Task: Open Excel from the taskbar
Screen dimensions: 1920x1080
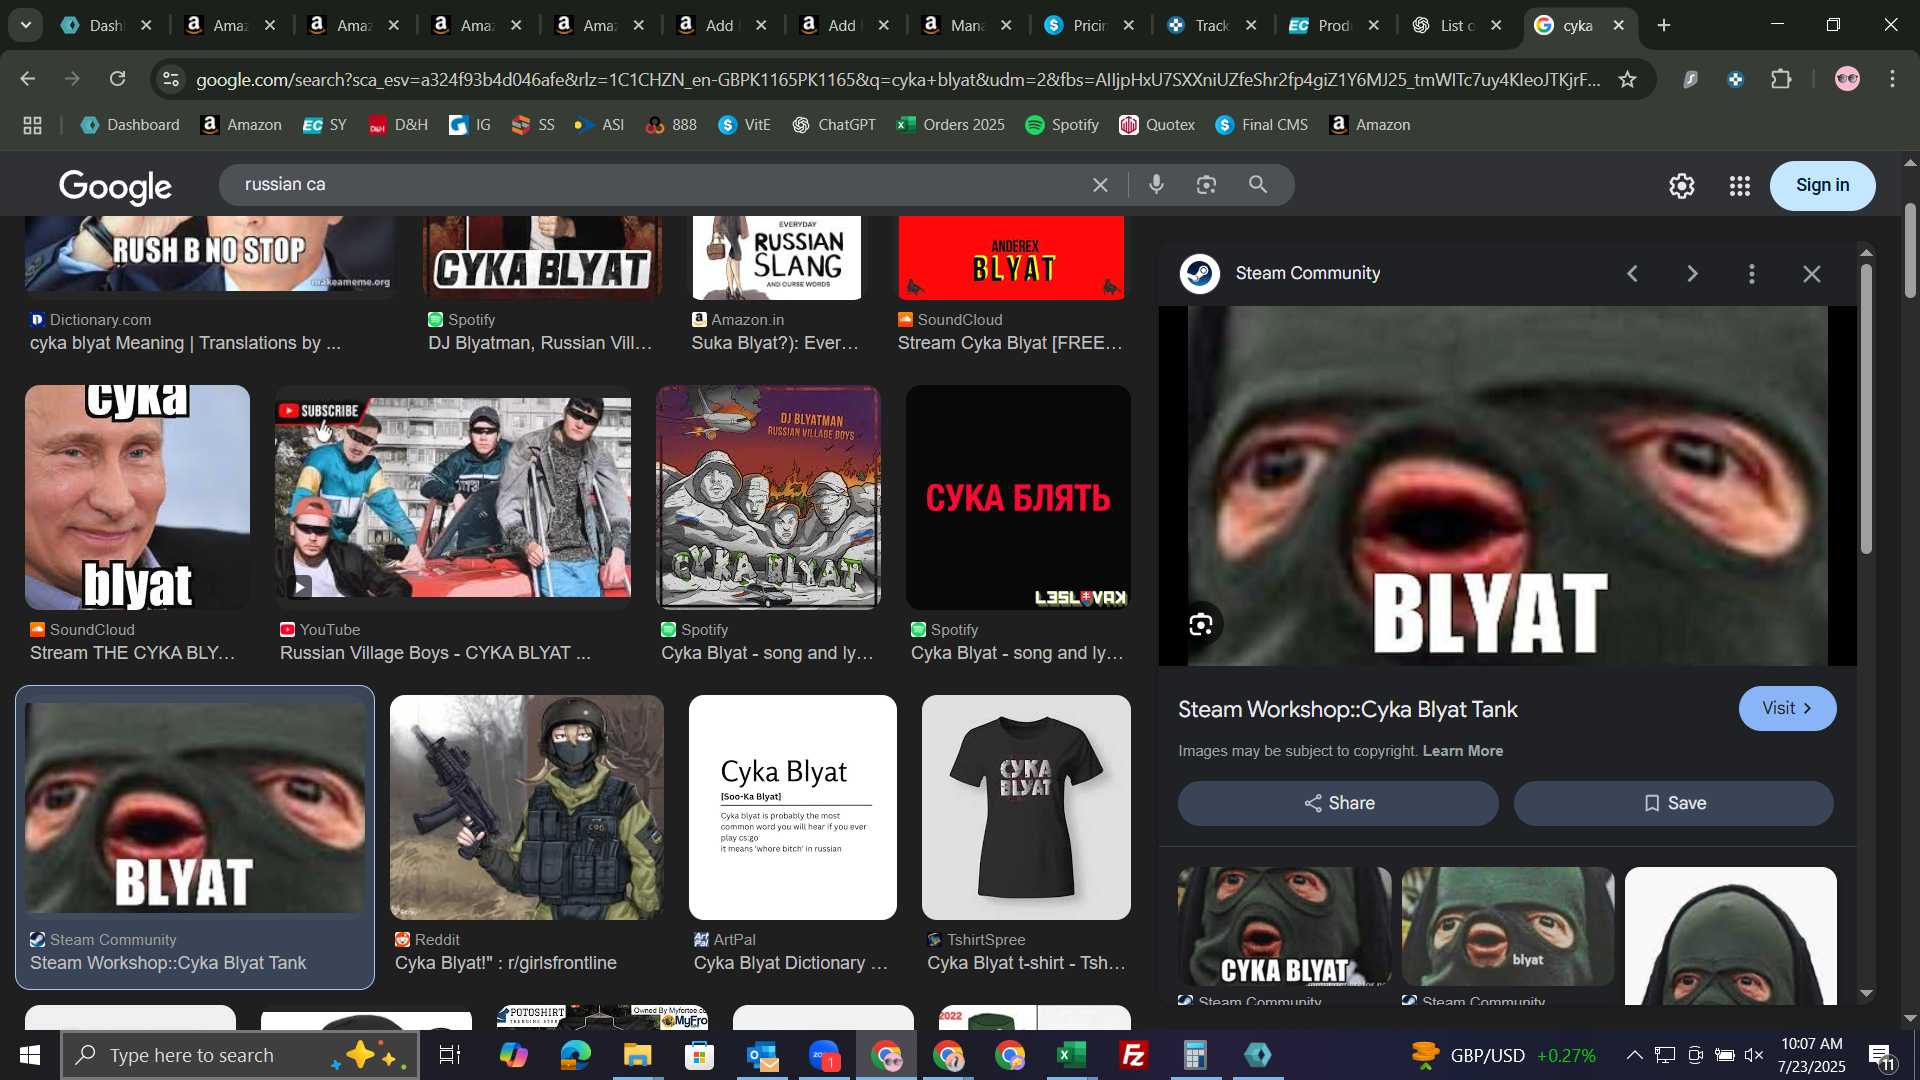Action: coord(1072,1056)
